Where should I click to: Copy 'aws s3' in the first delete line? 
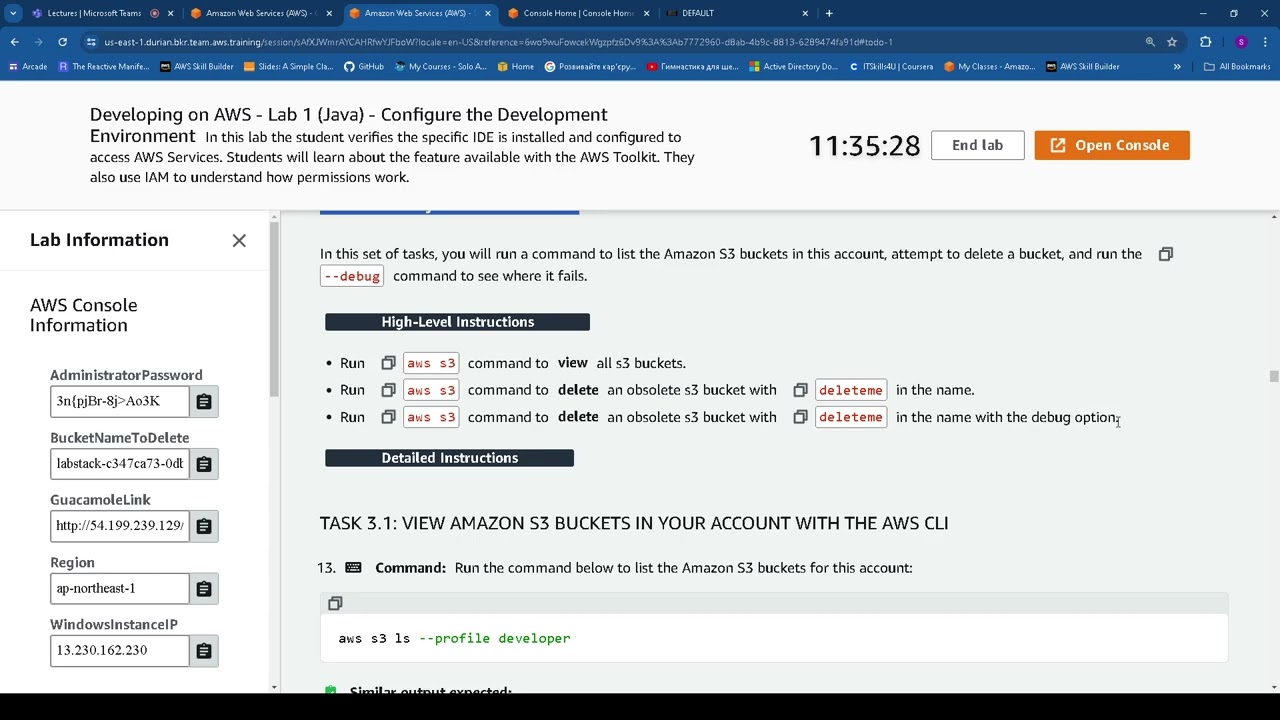(388, 390)
